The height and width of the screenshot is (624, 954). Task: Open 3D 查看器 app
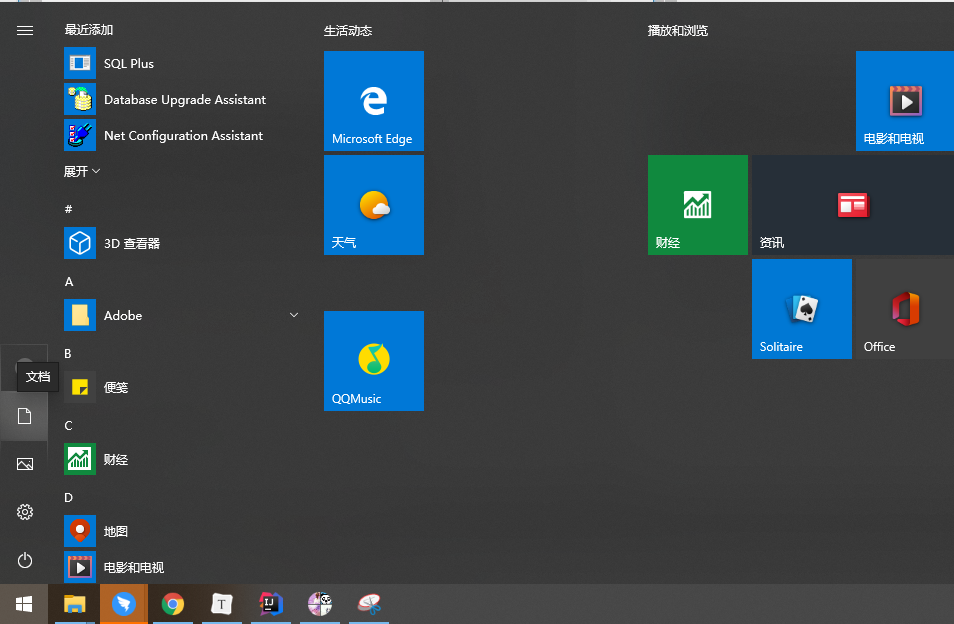[x=183, y=243]
